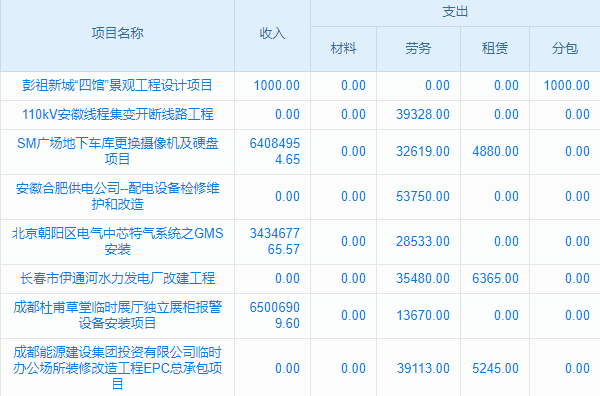Click 成都杜甫草堂临时展厅独立展柜报警设备安装项目 link
The image size is (600, 396).
click(117, 315)
